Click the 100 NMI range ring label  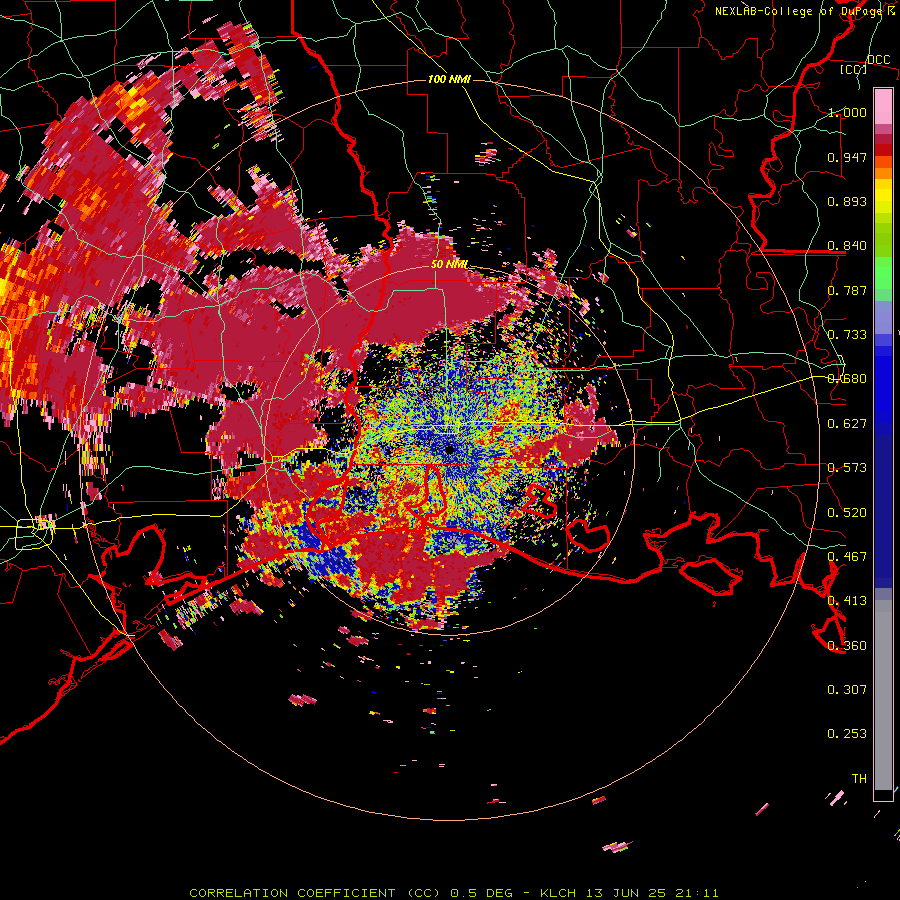[449, 79]
